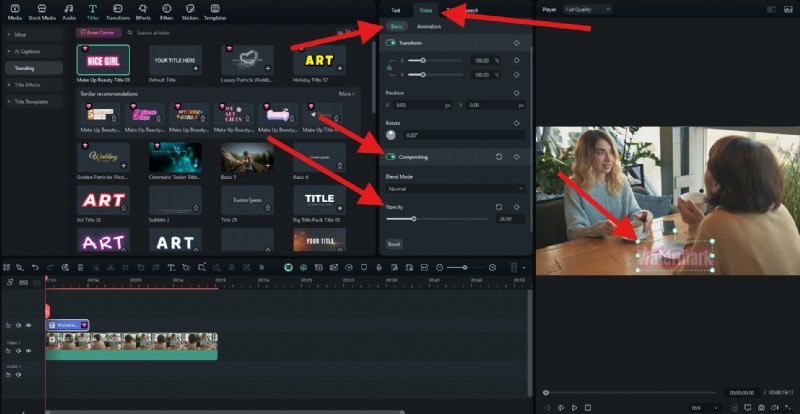Select the Trending category

pyautogui.click(x=34, y=68)
